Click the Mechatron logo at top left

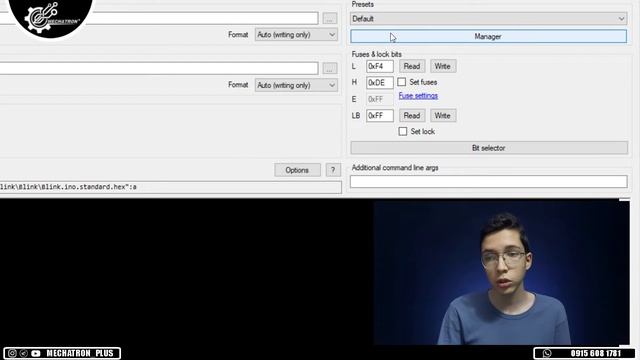[50, 18]
